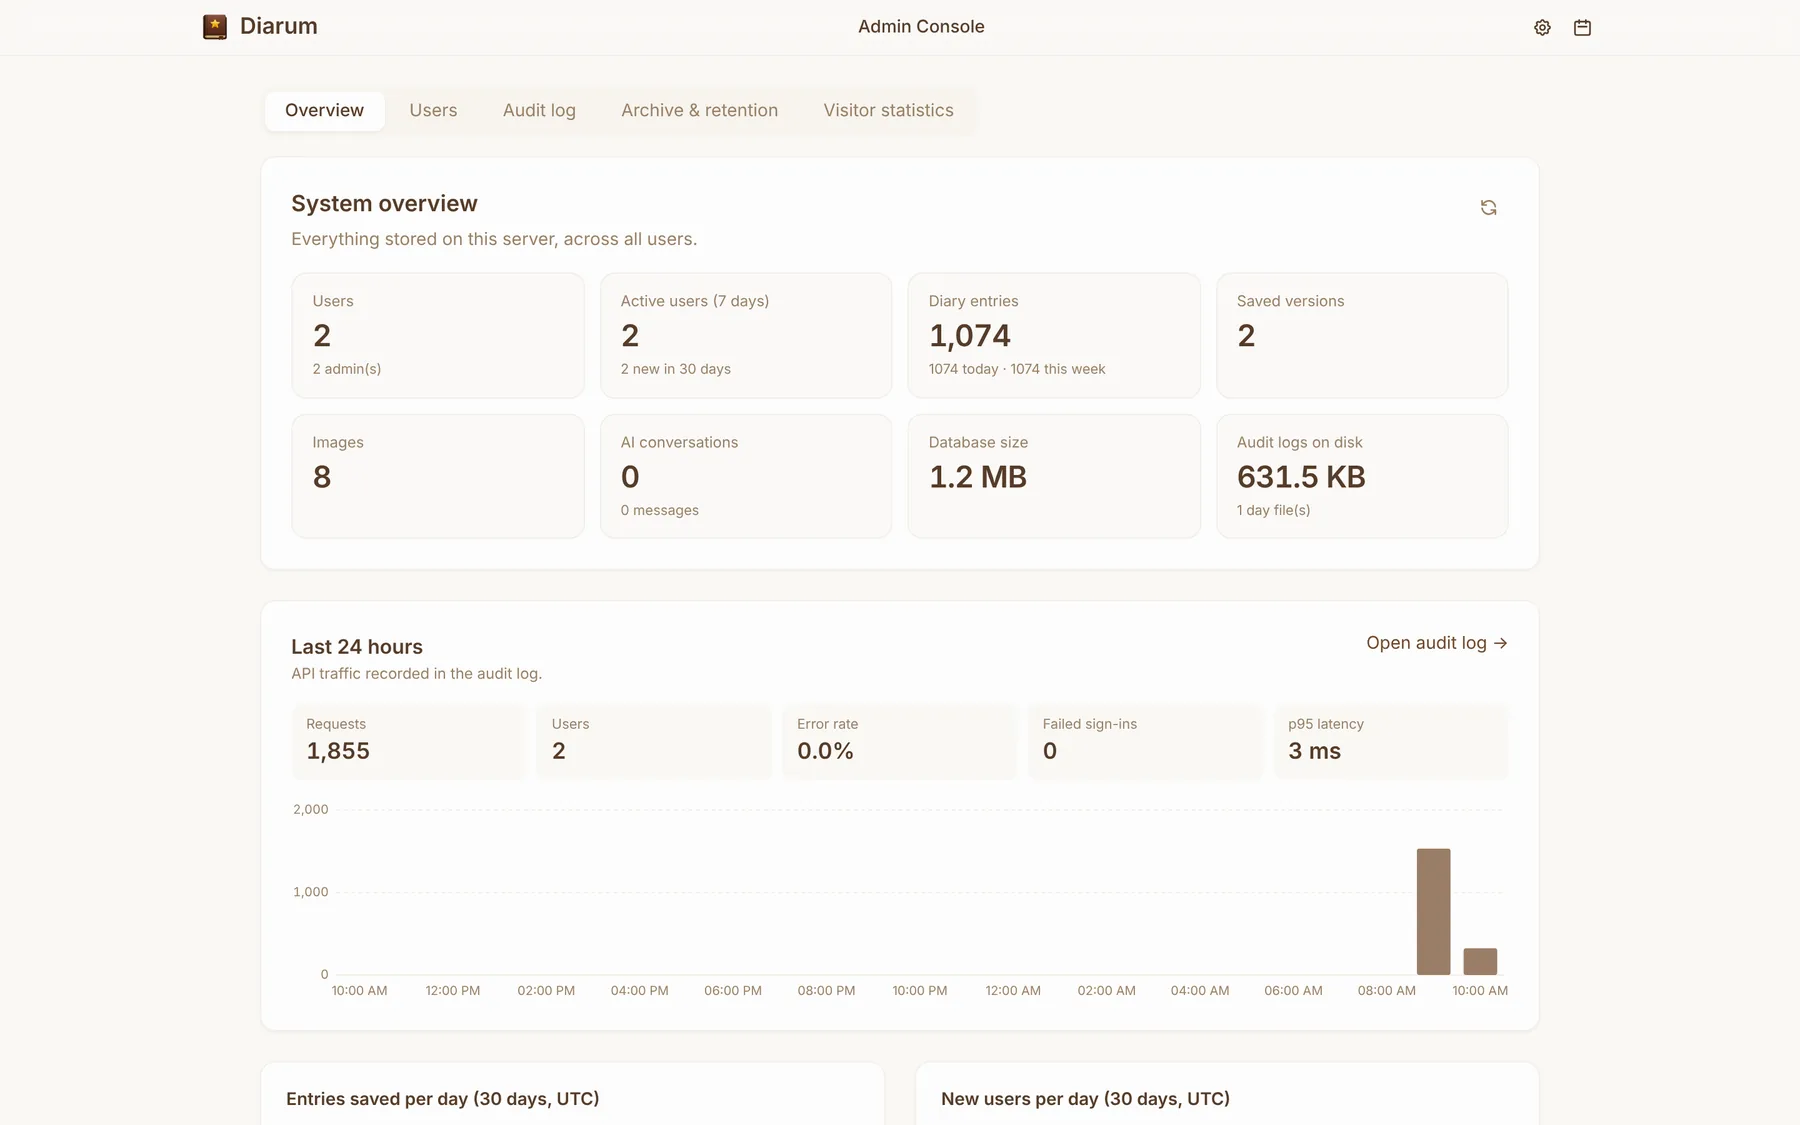
Task: Click the 2,000 y-axis label
Action: (310, 809)
